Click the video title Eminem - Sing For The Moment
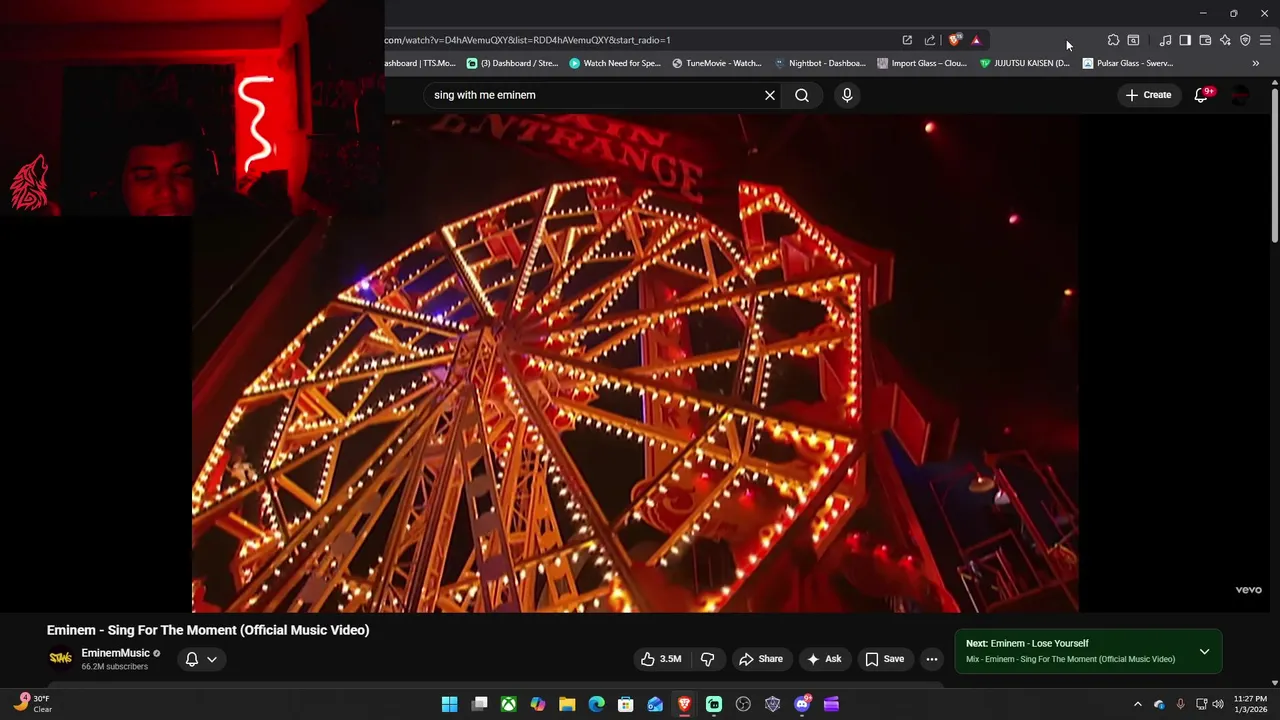 [208, 630]
